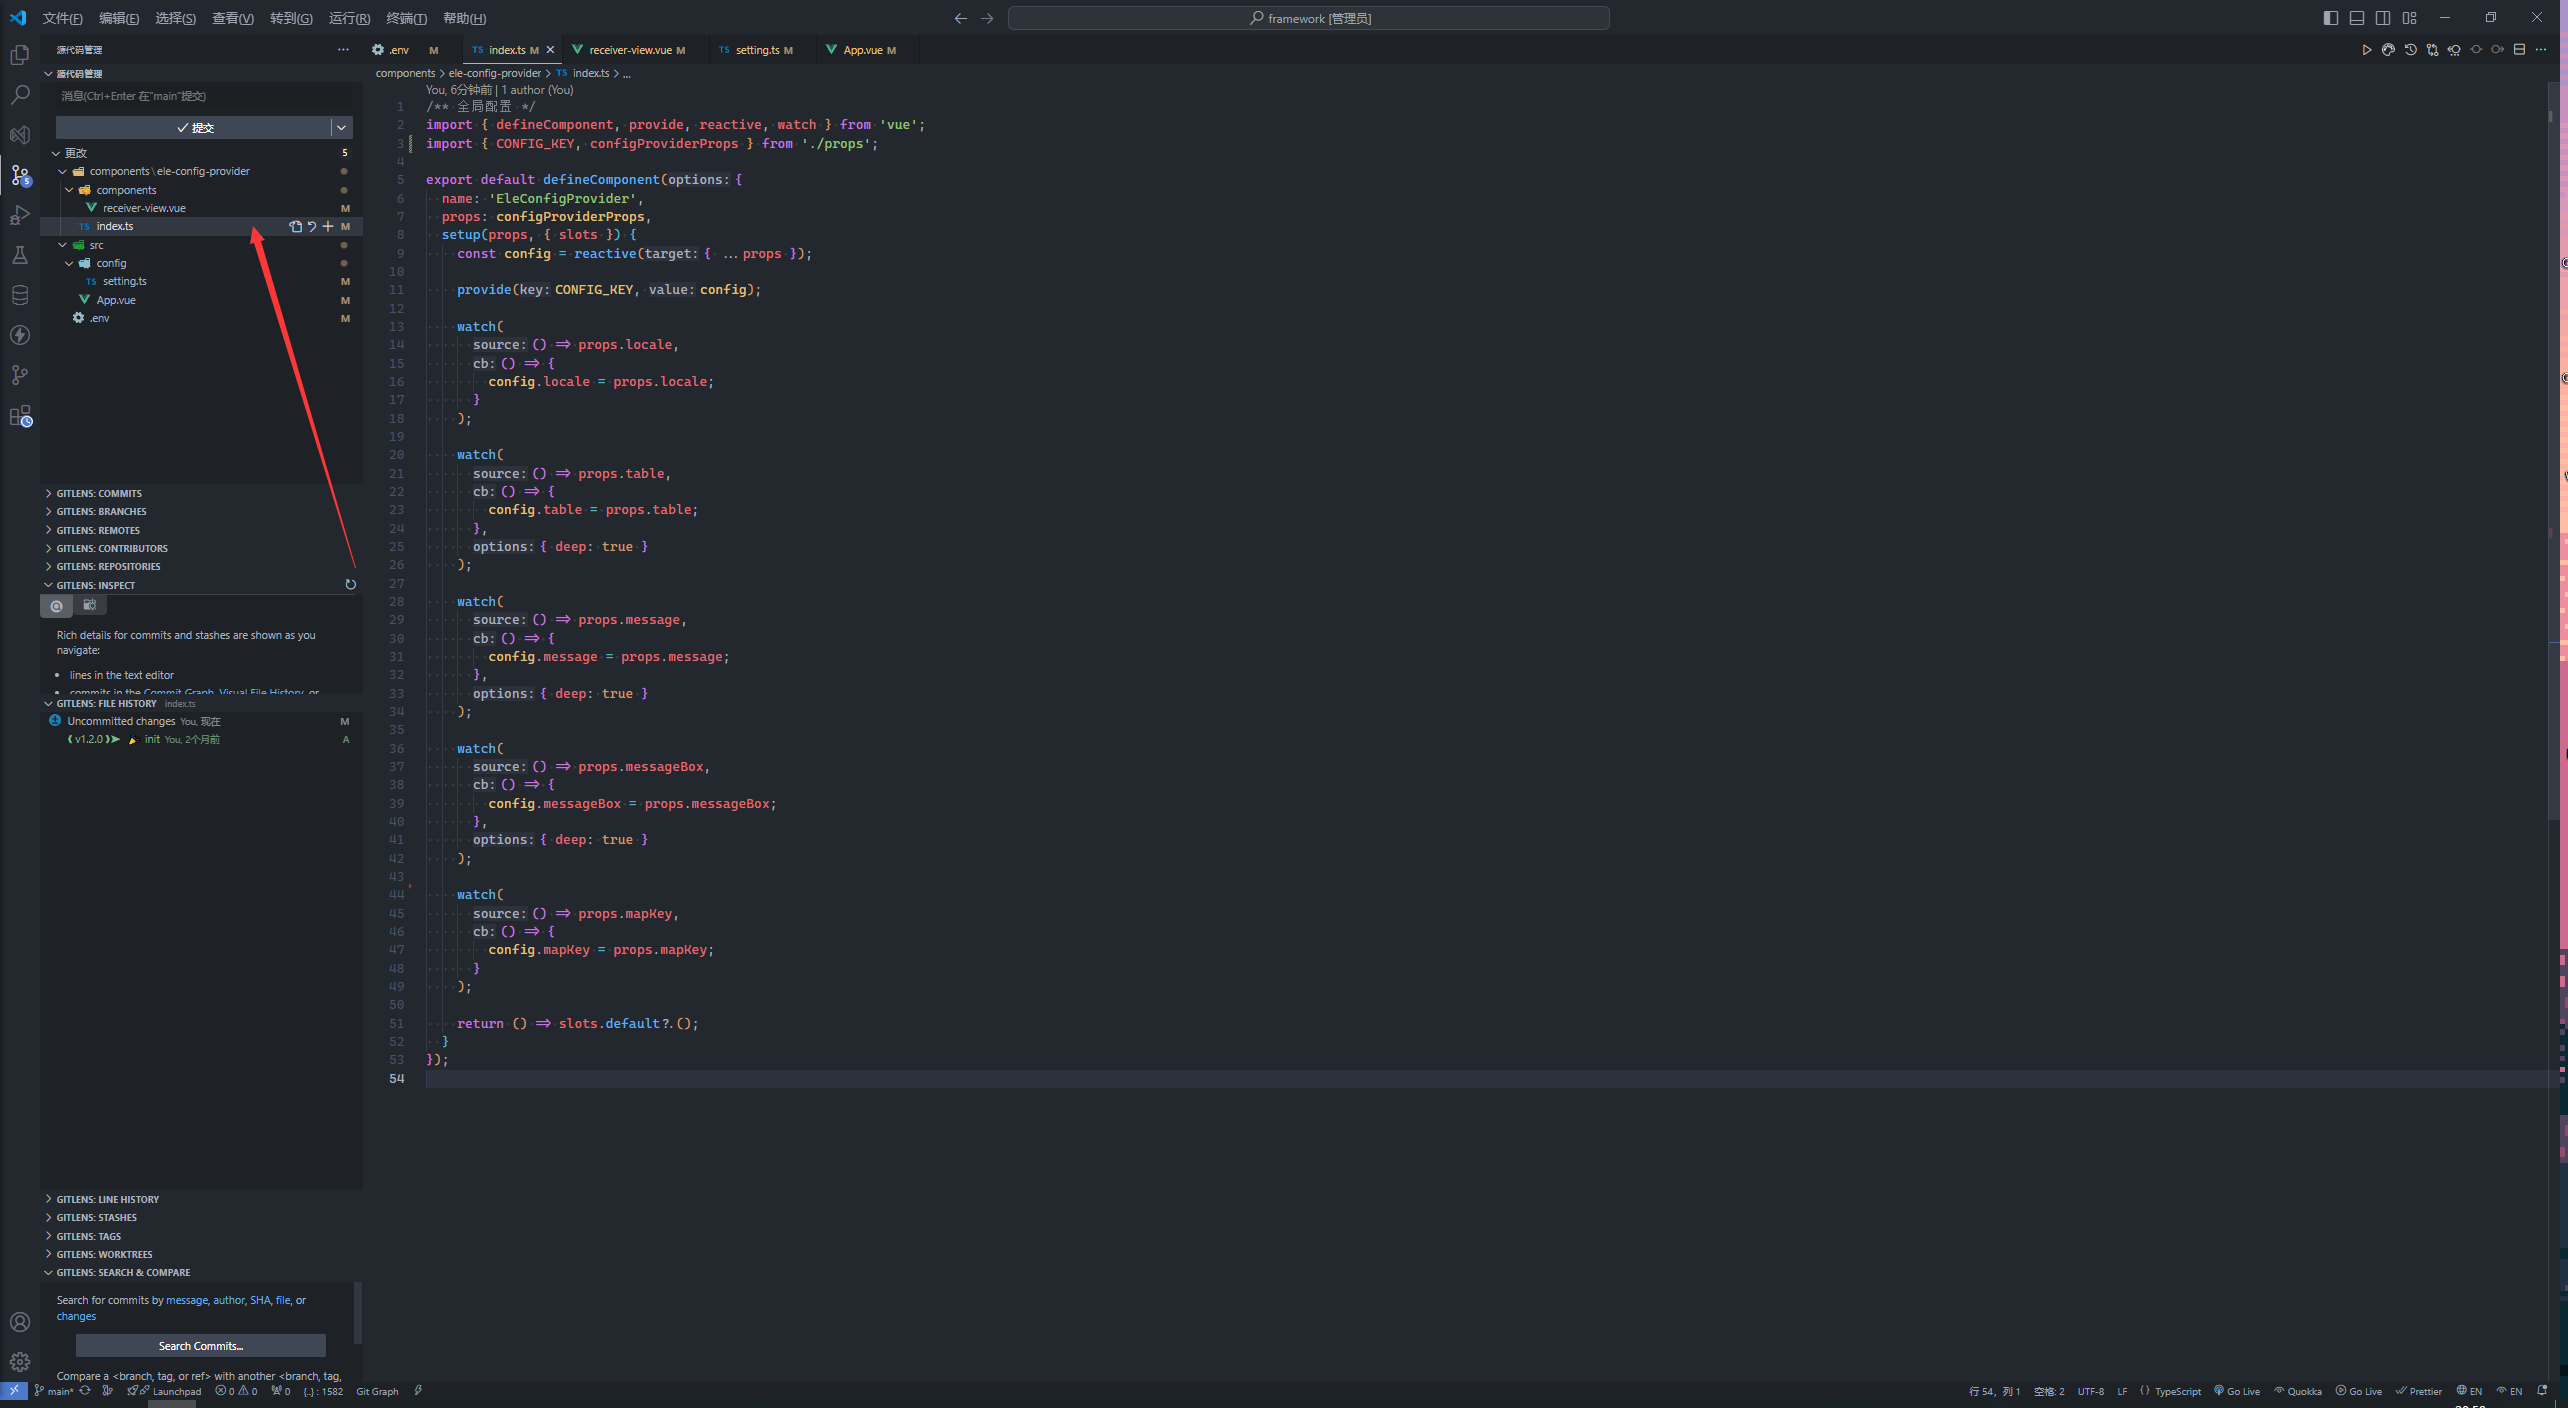Screen dimensions: 2568x1408
Task: Switch to App.vue editor tab
Action: (868, 50)
